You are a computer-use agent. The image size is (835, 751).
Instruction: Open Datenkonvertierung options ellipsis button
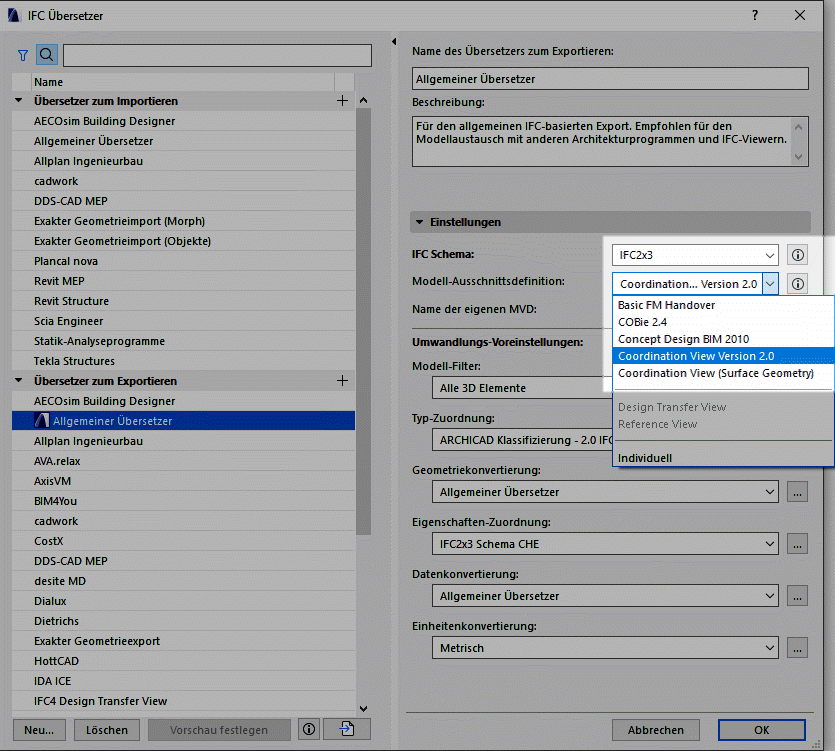(797, 596)
